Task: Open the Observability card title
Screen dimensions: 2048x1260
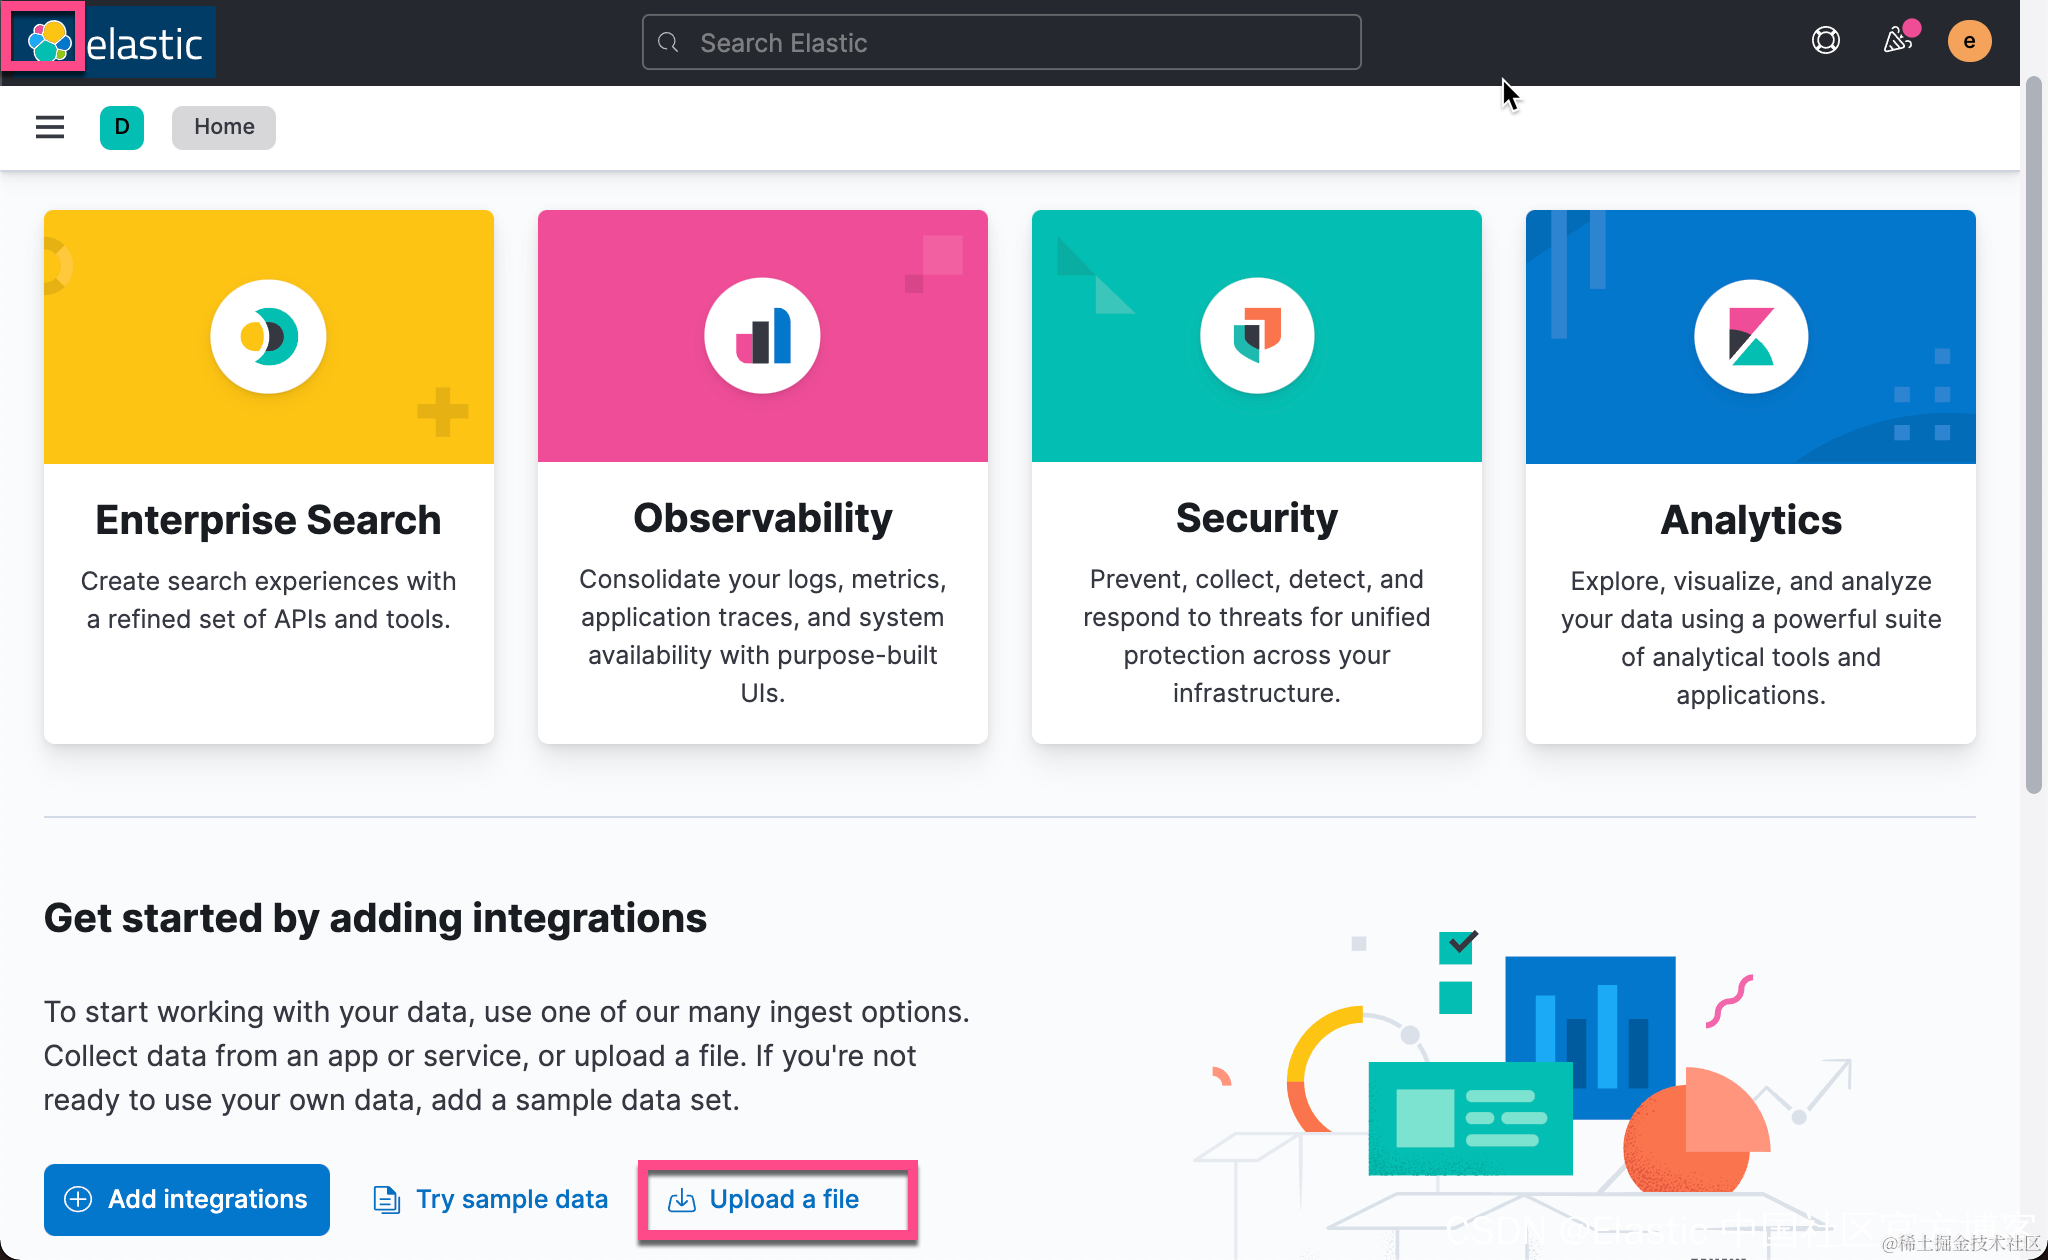Action: [x=762, y=518]
